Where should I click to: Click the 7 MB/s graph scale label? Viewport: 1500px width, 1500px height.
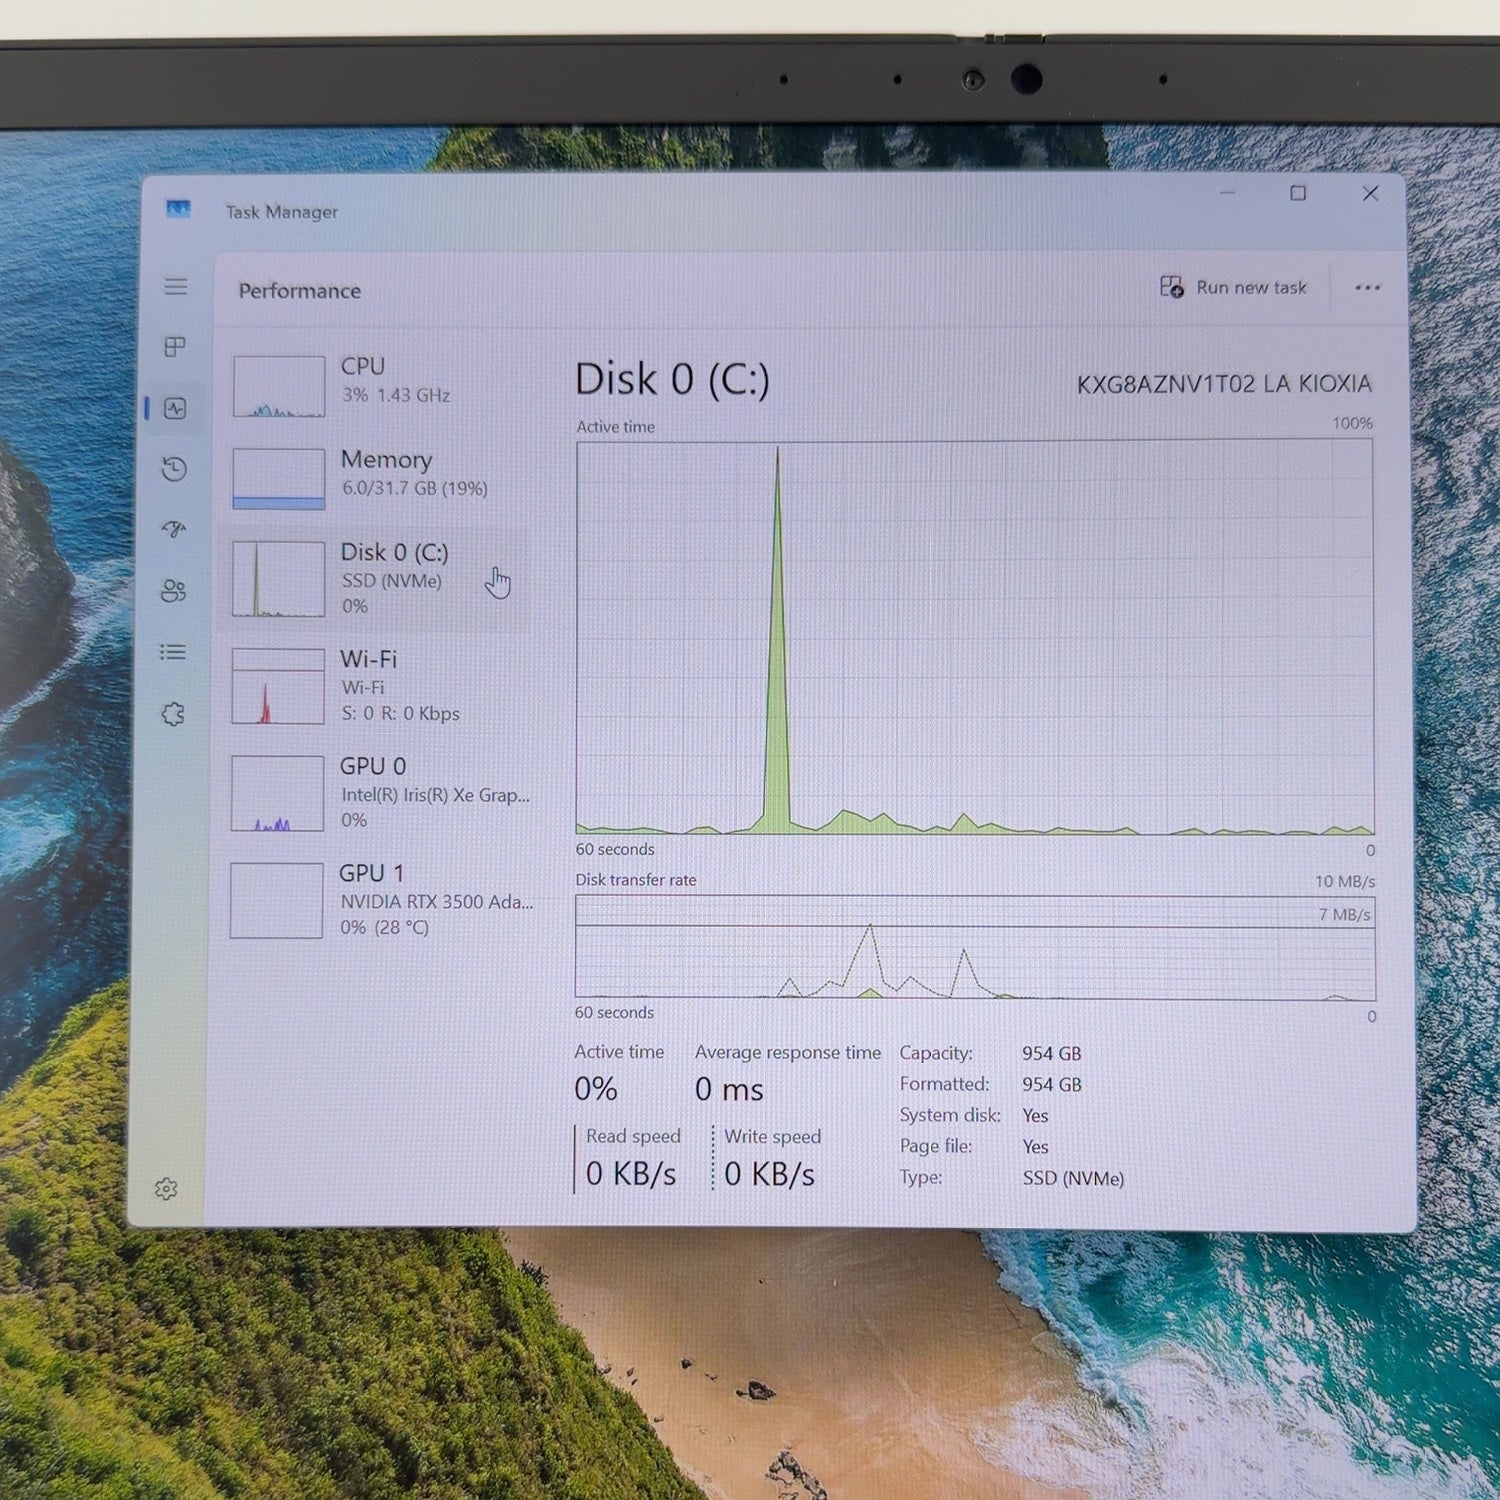pyautogui.click(x=1345, y=915)
